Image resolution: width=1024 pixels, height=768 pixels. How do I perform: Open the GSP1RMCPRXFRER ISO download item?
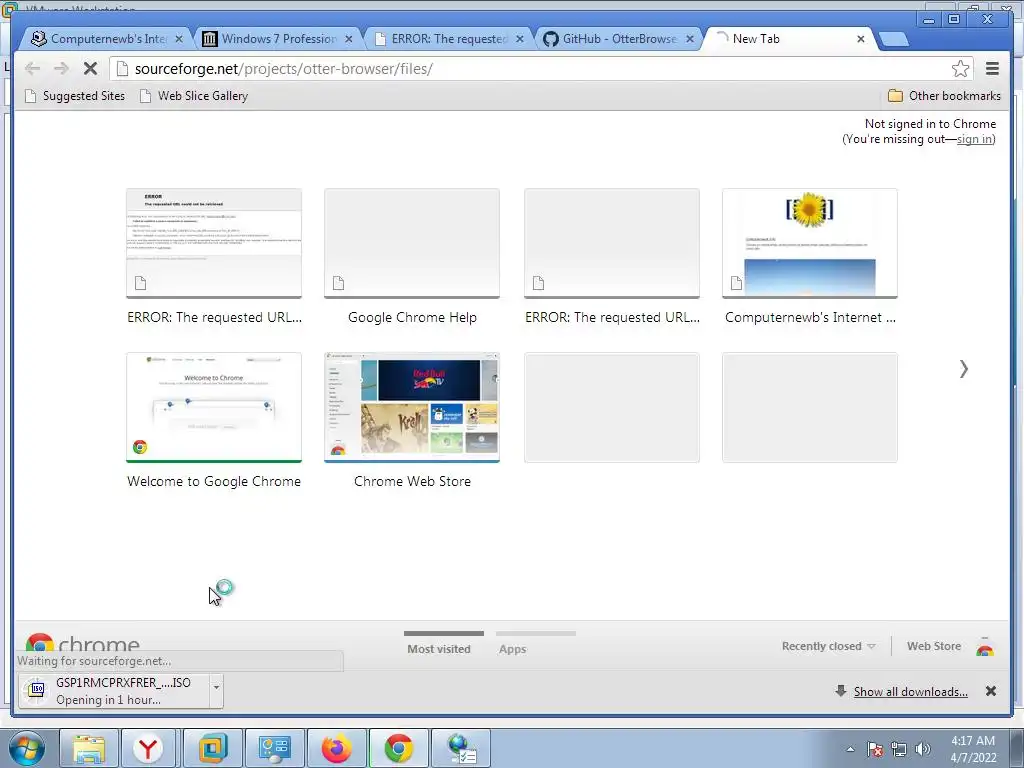114,691
